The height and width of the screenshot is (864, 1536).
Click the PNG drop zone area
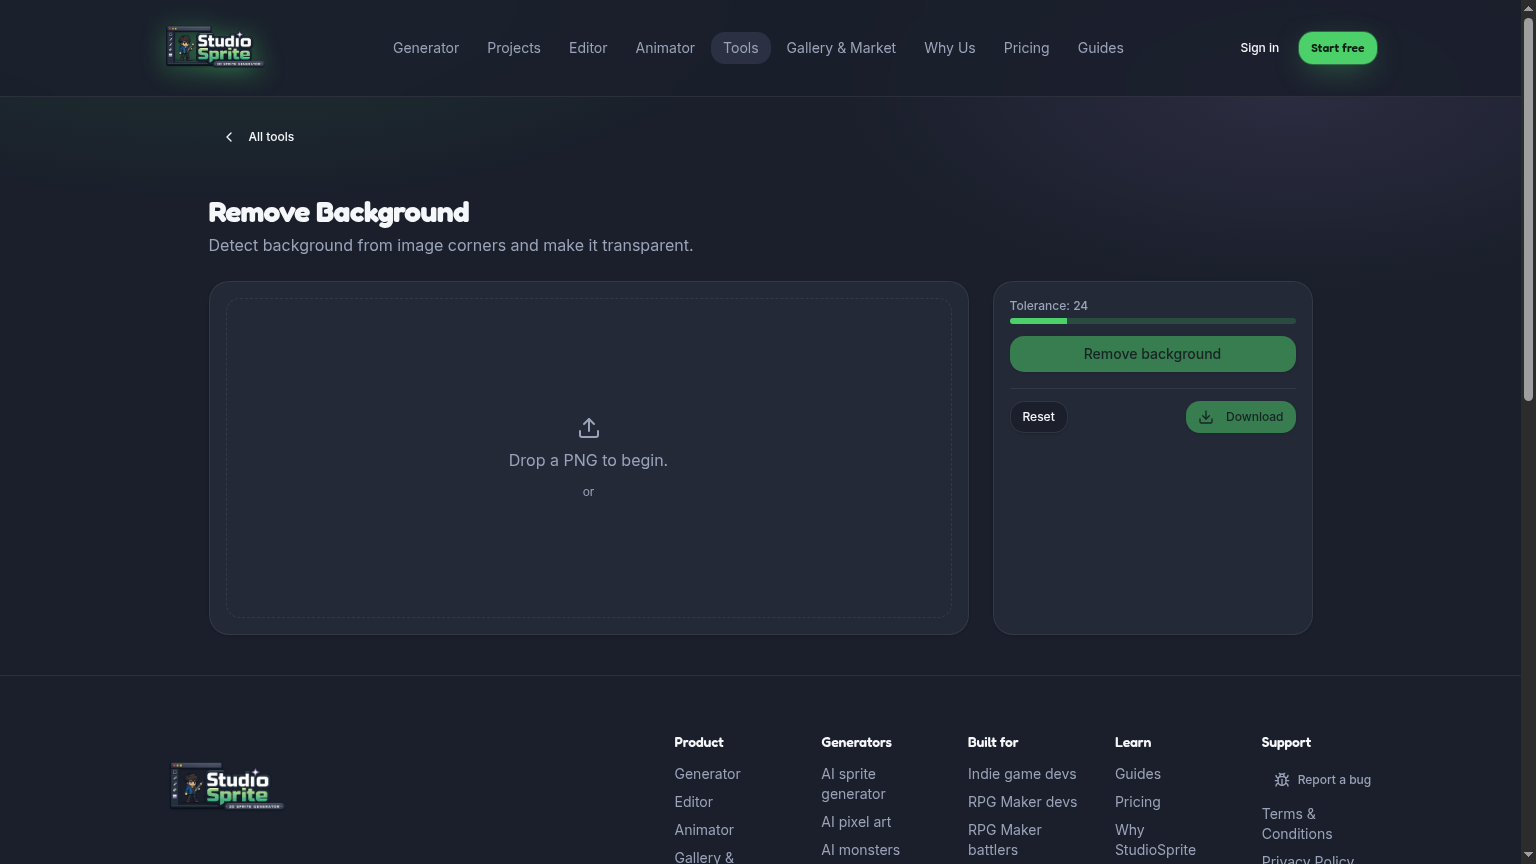[588, 458]
